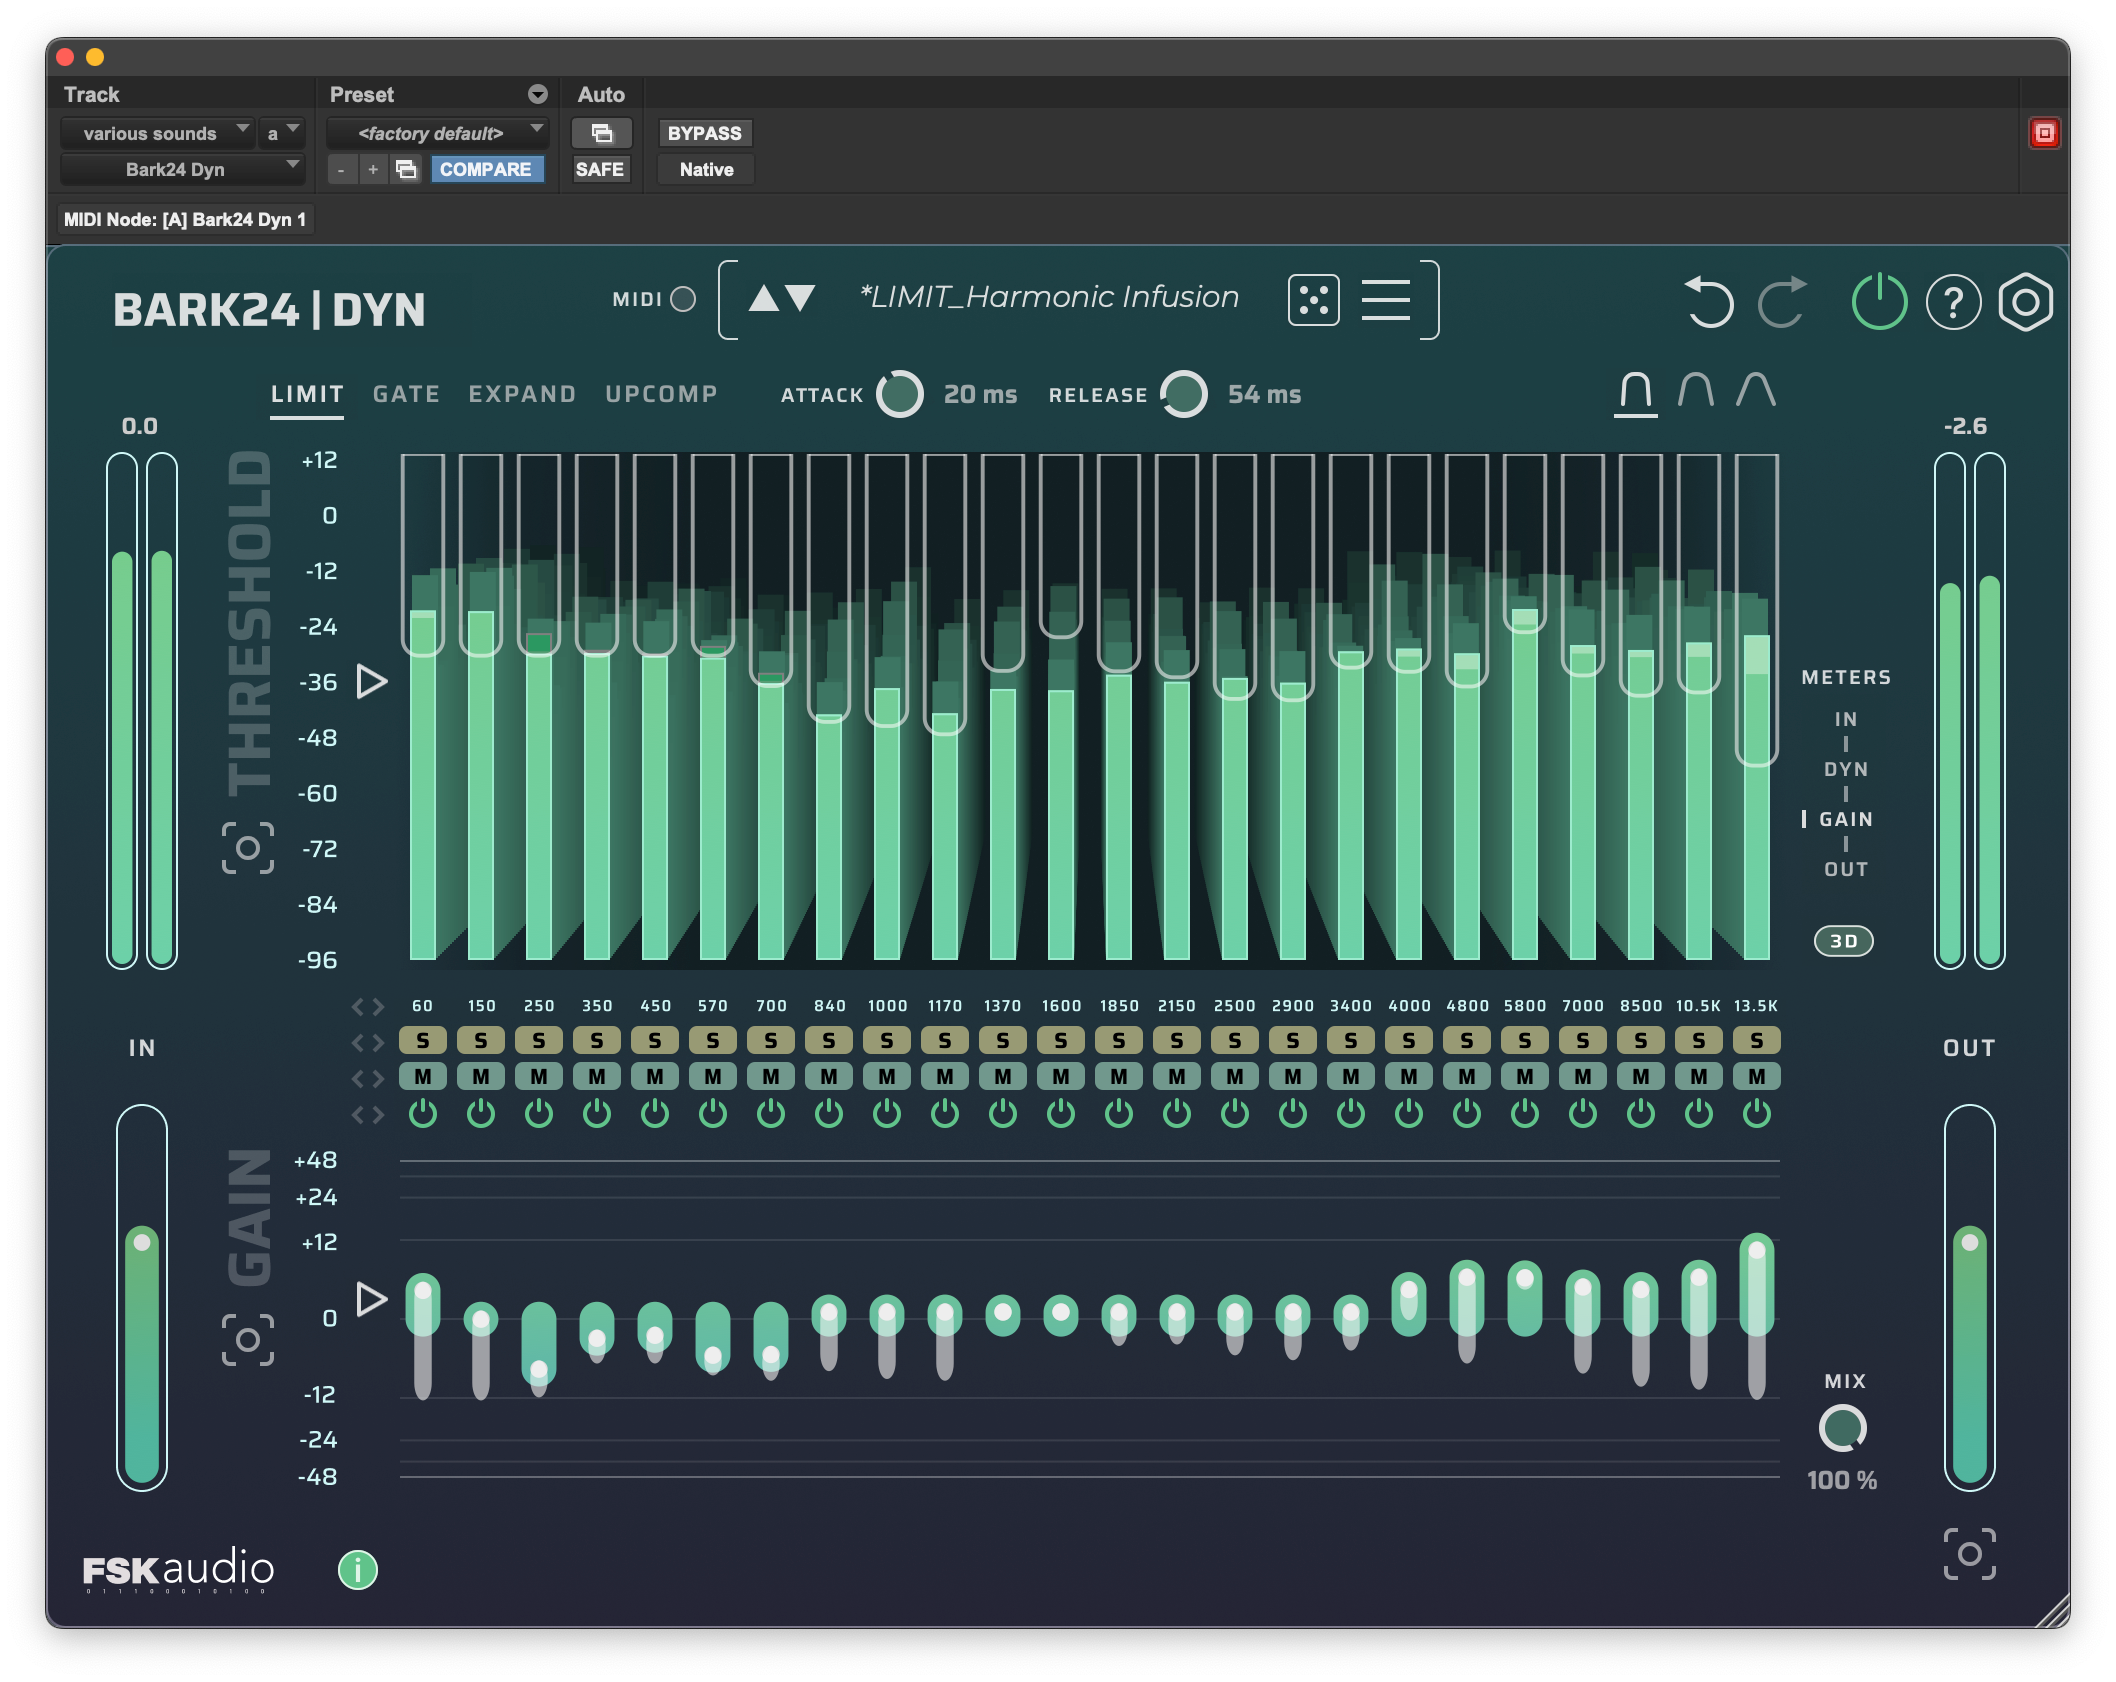
Task: Click the arrows beside the solo row
Action: click(x=367, y=1042)
